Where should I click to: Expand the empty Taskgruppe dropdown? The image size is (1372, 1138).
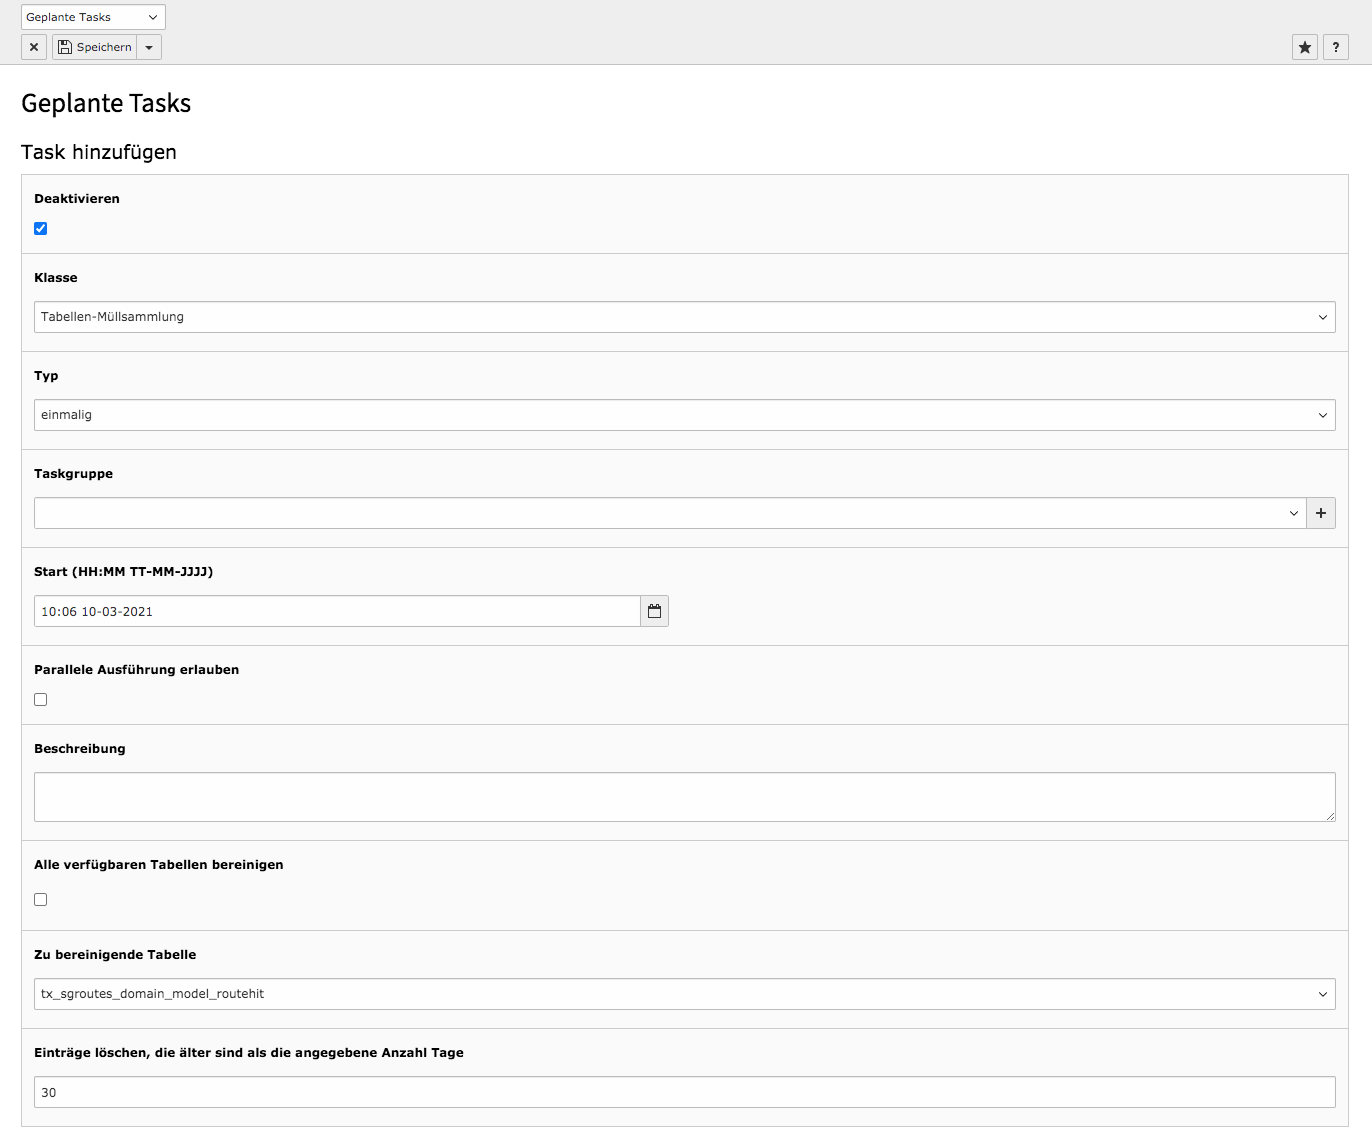coord(668,512)
